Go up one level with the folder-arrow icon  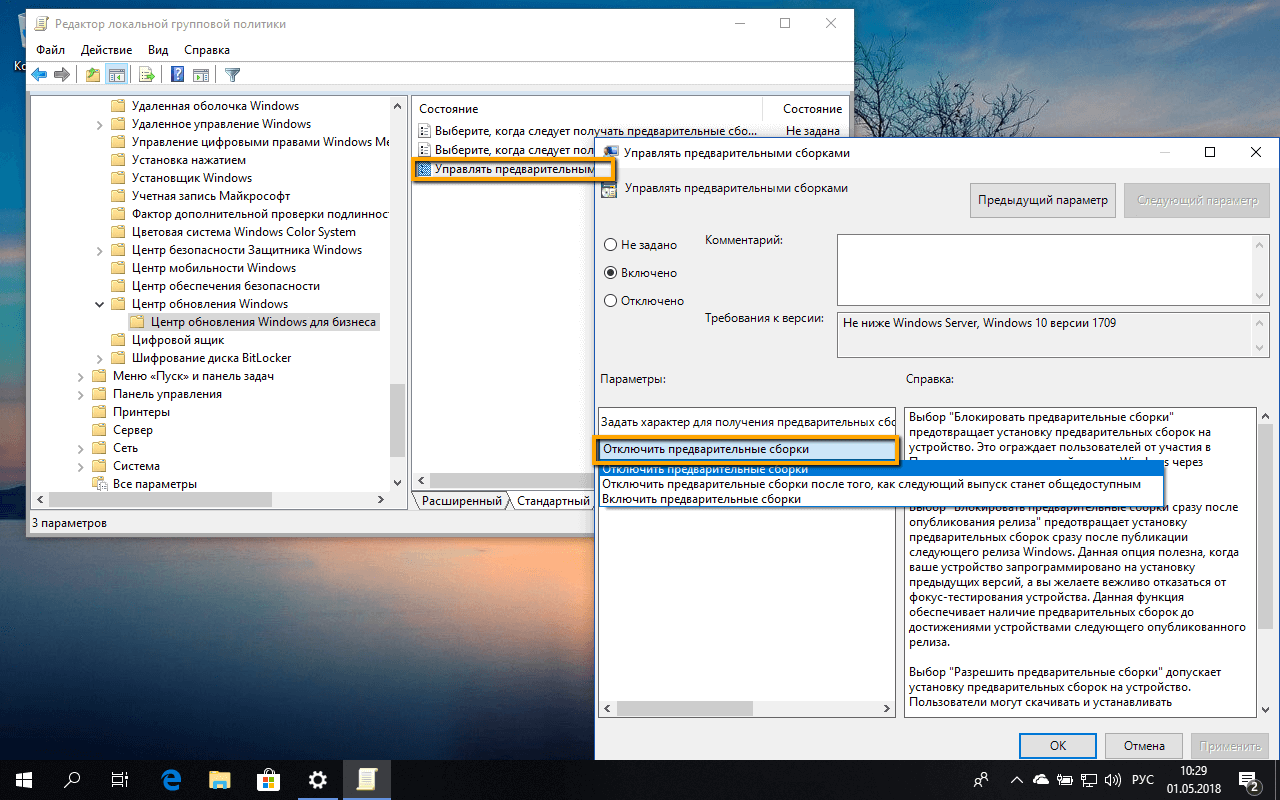(x=93, y=74)
